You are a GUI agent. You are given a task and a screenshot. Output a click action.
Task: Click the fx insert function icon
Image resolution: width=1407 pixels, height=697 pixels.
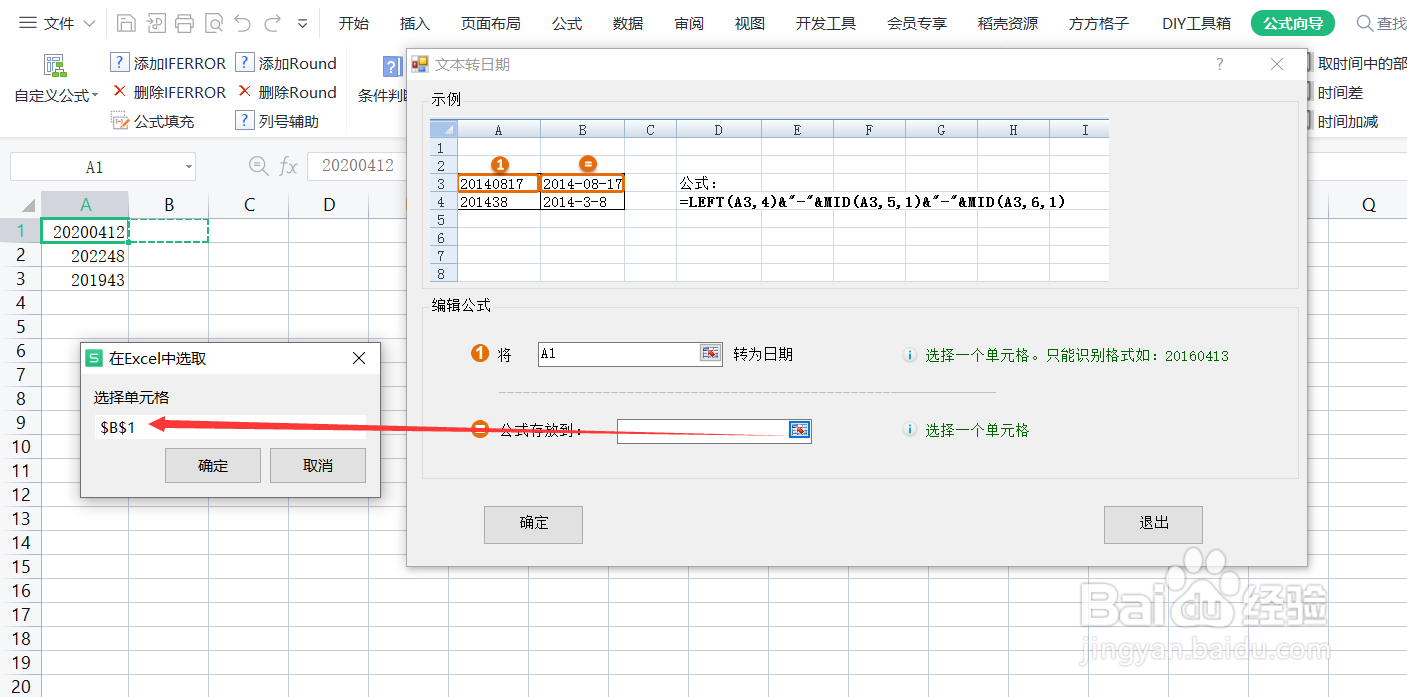[x=288, y=166]
